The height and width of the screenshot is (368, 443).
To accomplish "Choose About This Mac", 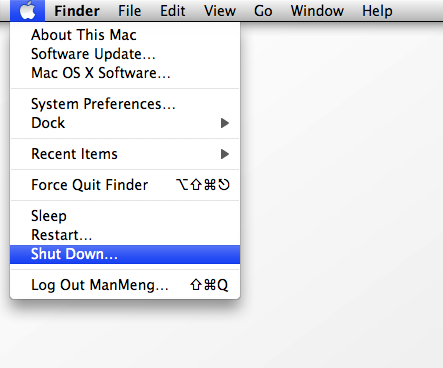I will pos(125,35).
